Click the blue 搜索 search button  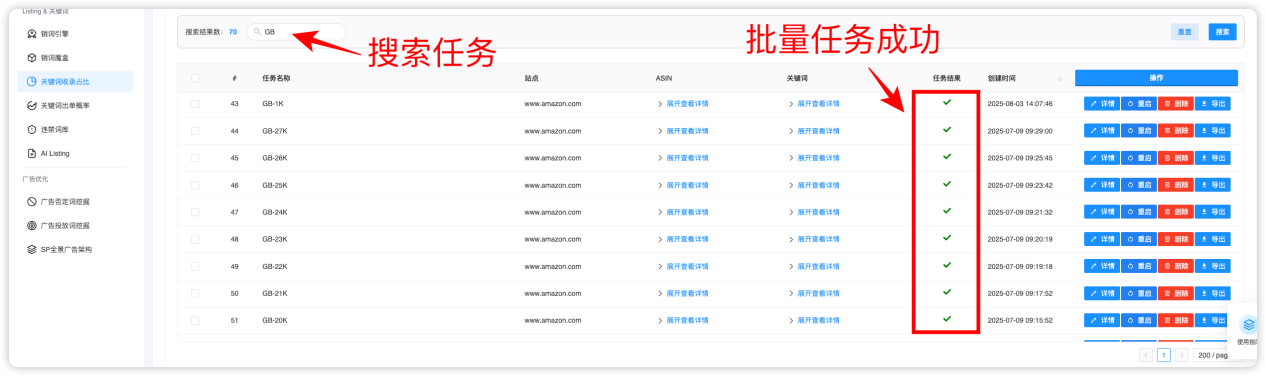click(x=1222, y=32)
